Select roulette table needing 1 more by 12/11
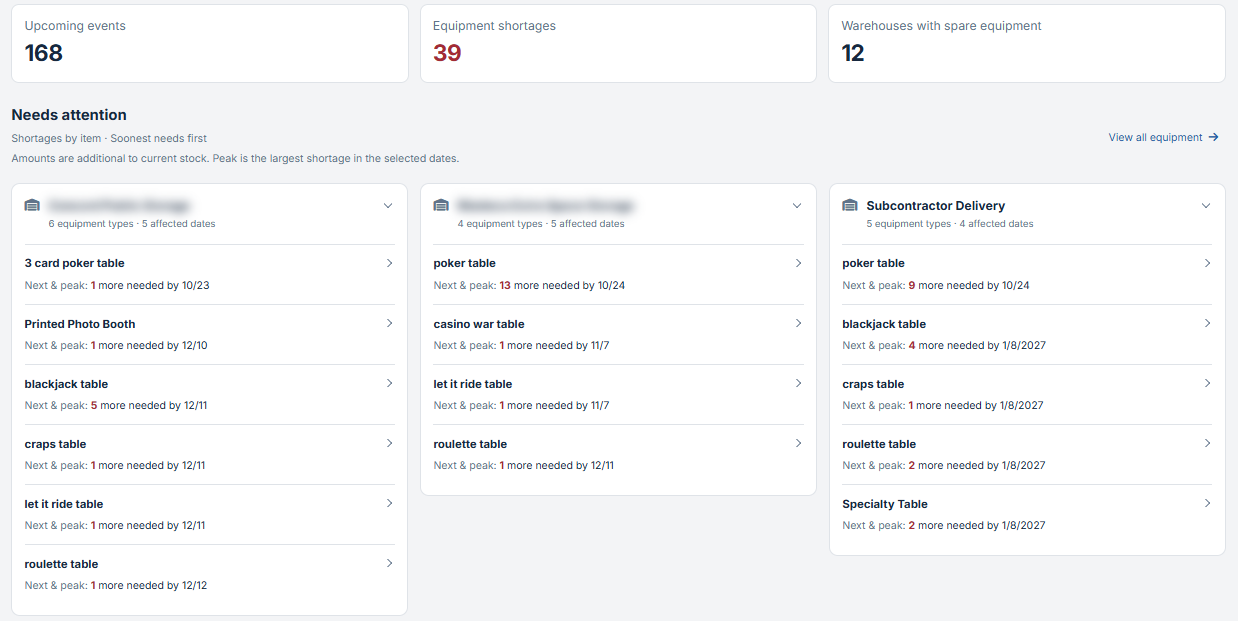 (x=618, y=454)
